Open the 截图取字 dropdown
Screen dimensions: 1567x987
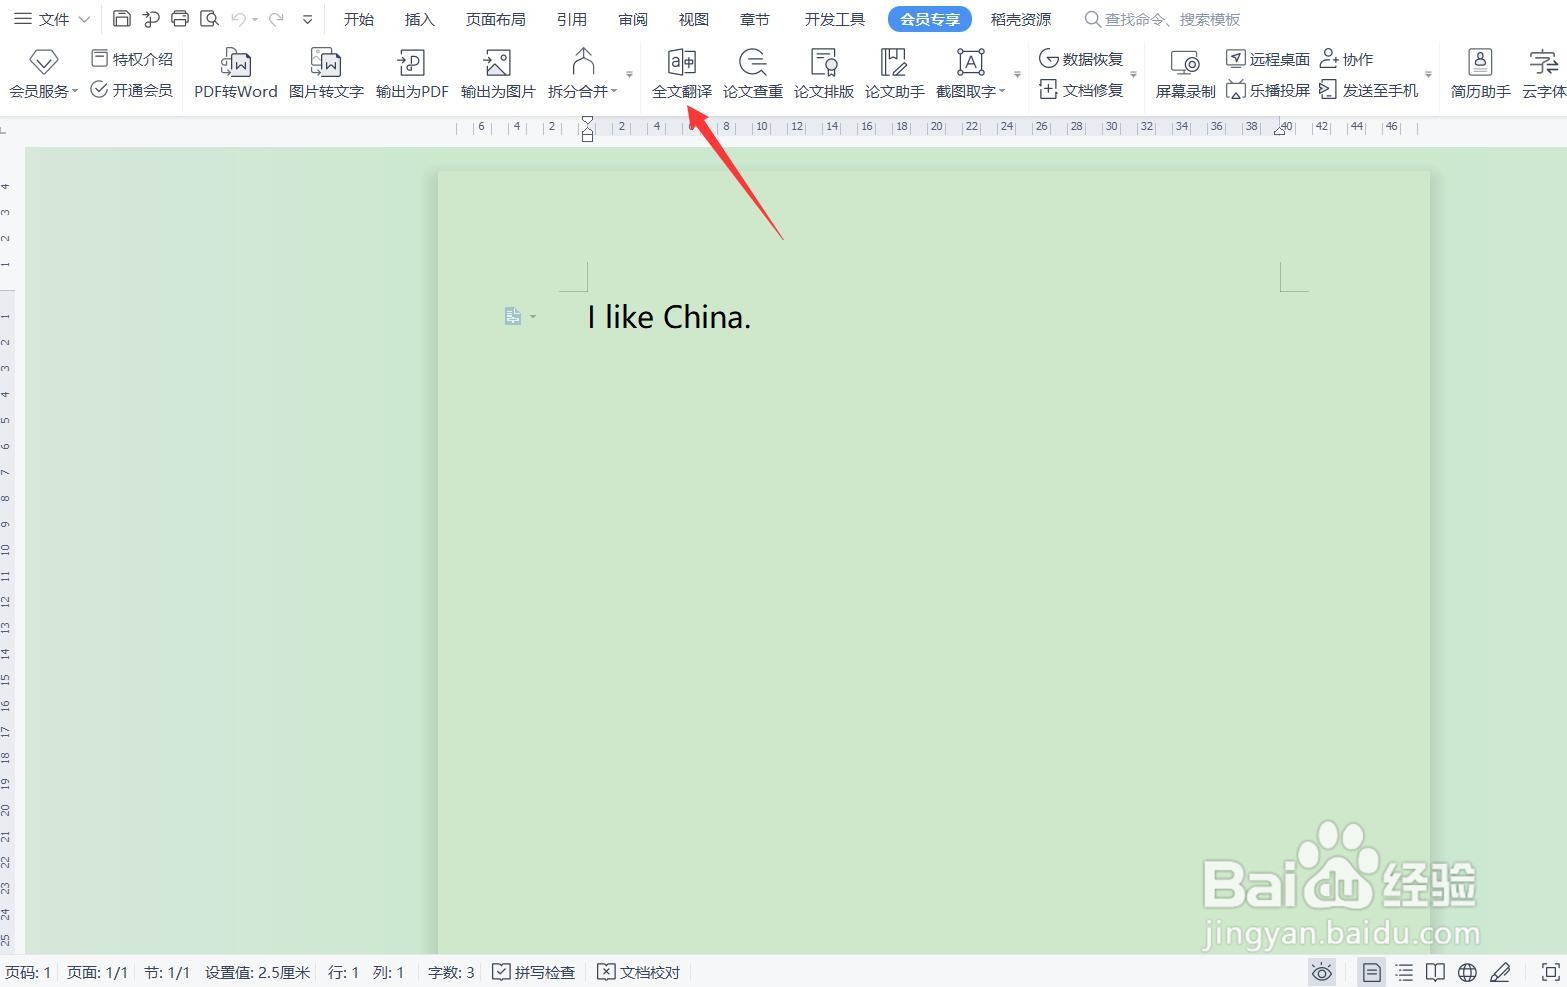tap(971, 73)
